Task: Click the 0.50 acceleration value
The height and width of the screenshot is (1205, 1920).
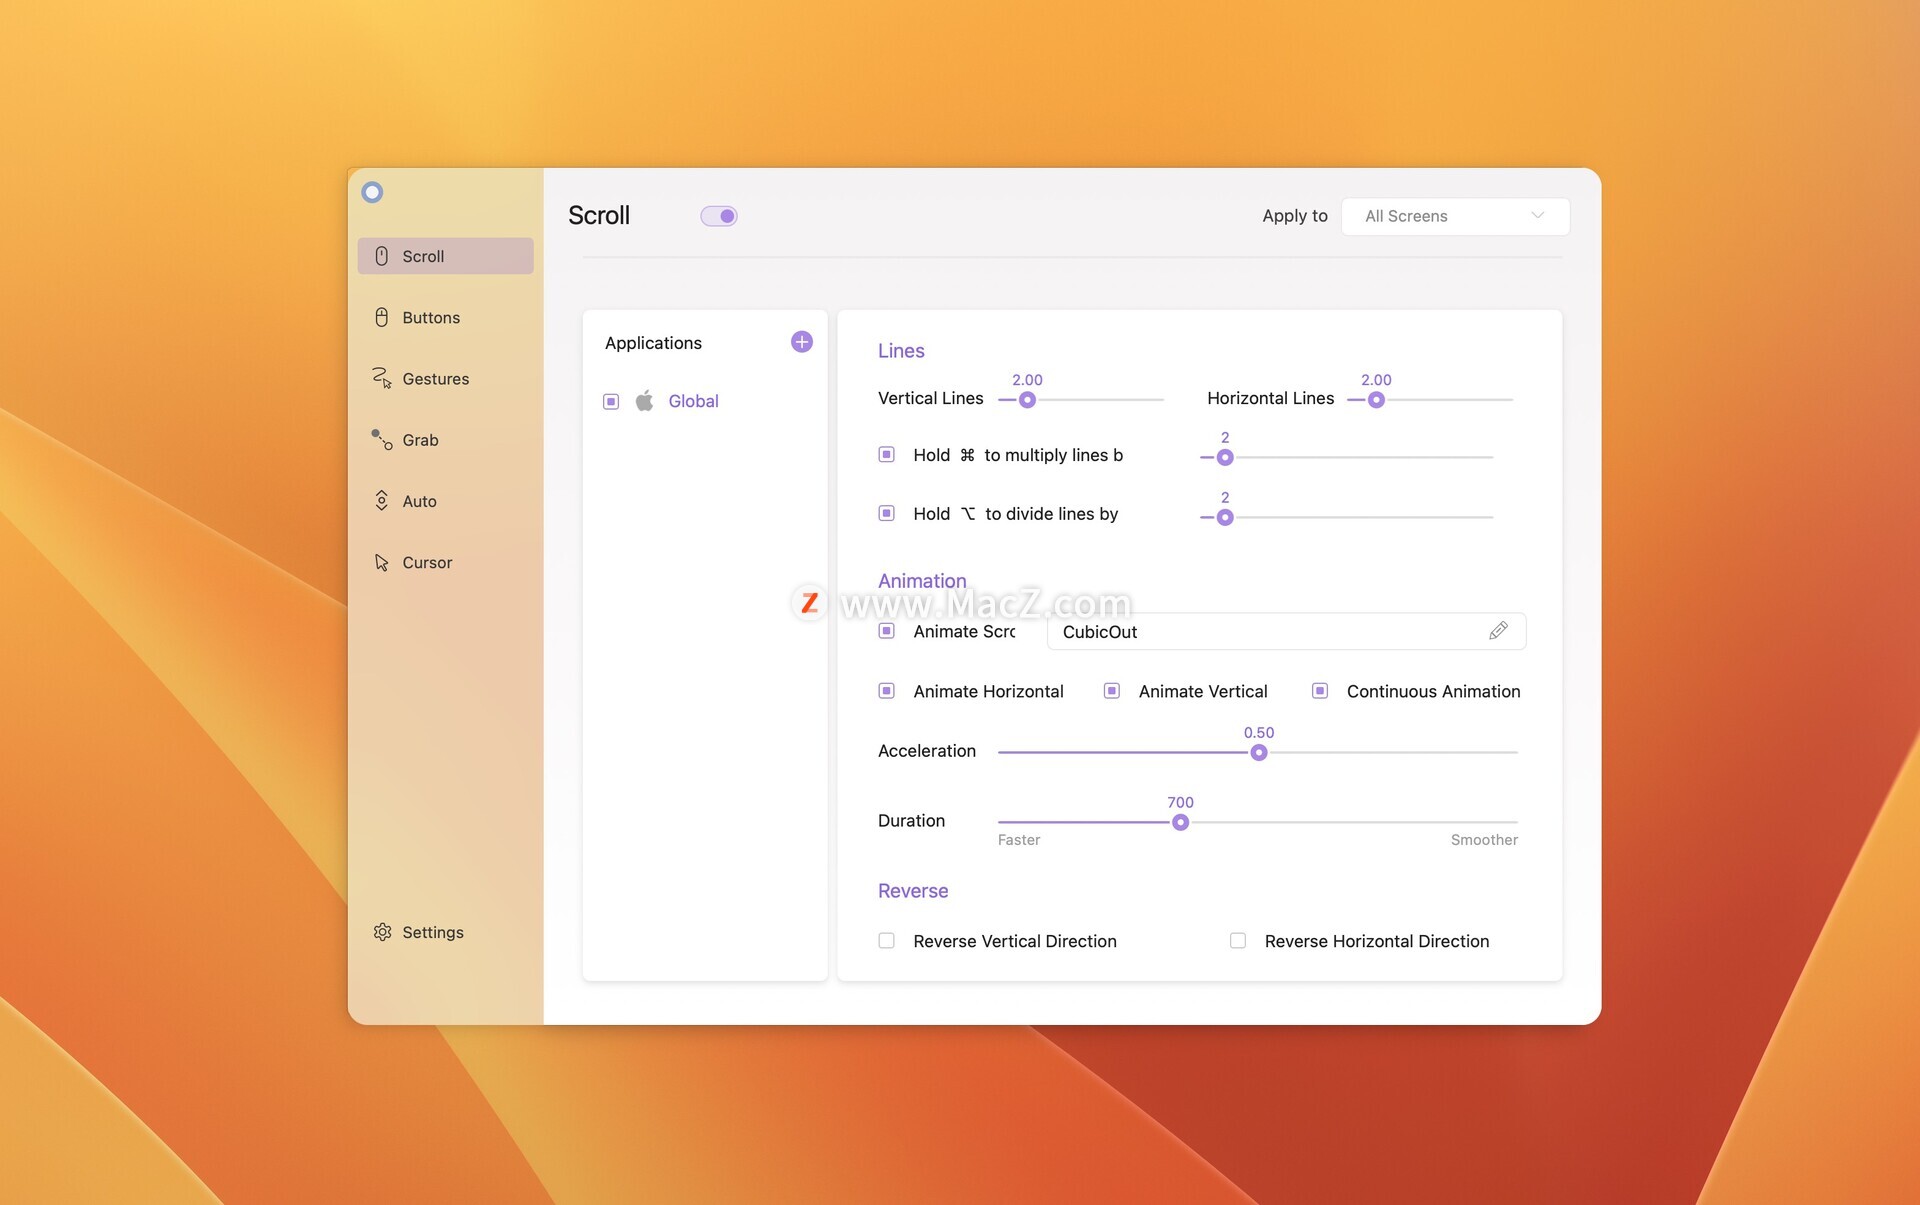Action: pos(1259,733)
